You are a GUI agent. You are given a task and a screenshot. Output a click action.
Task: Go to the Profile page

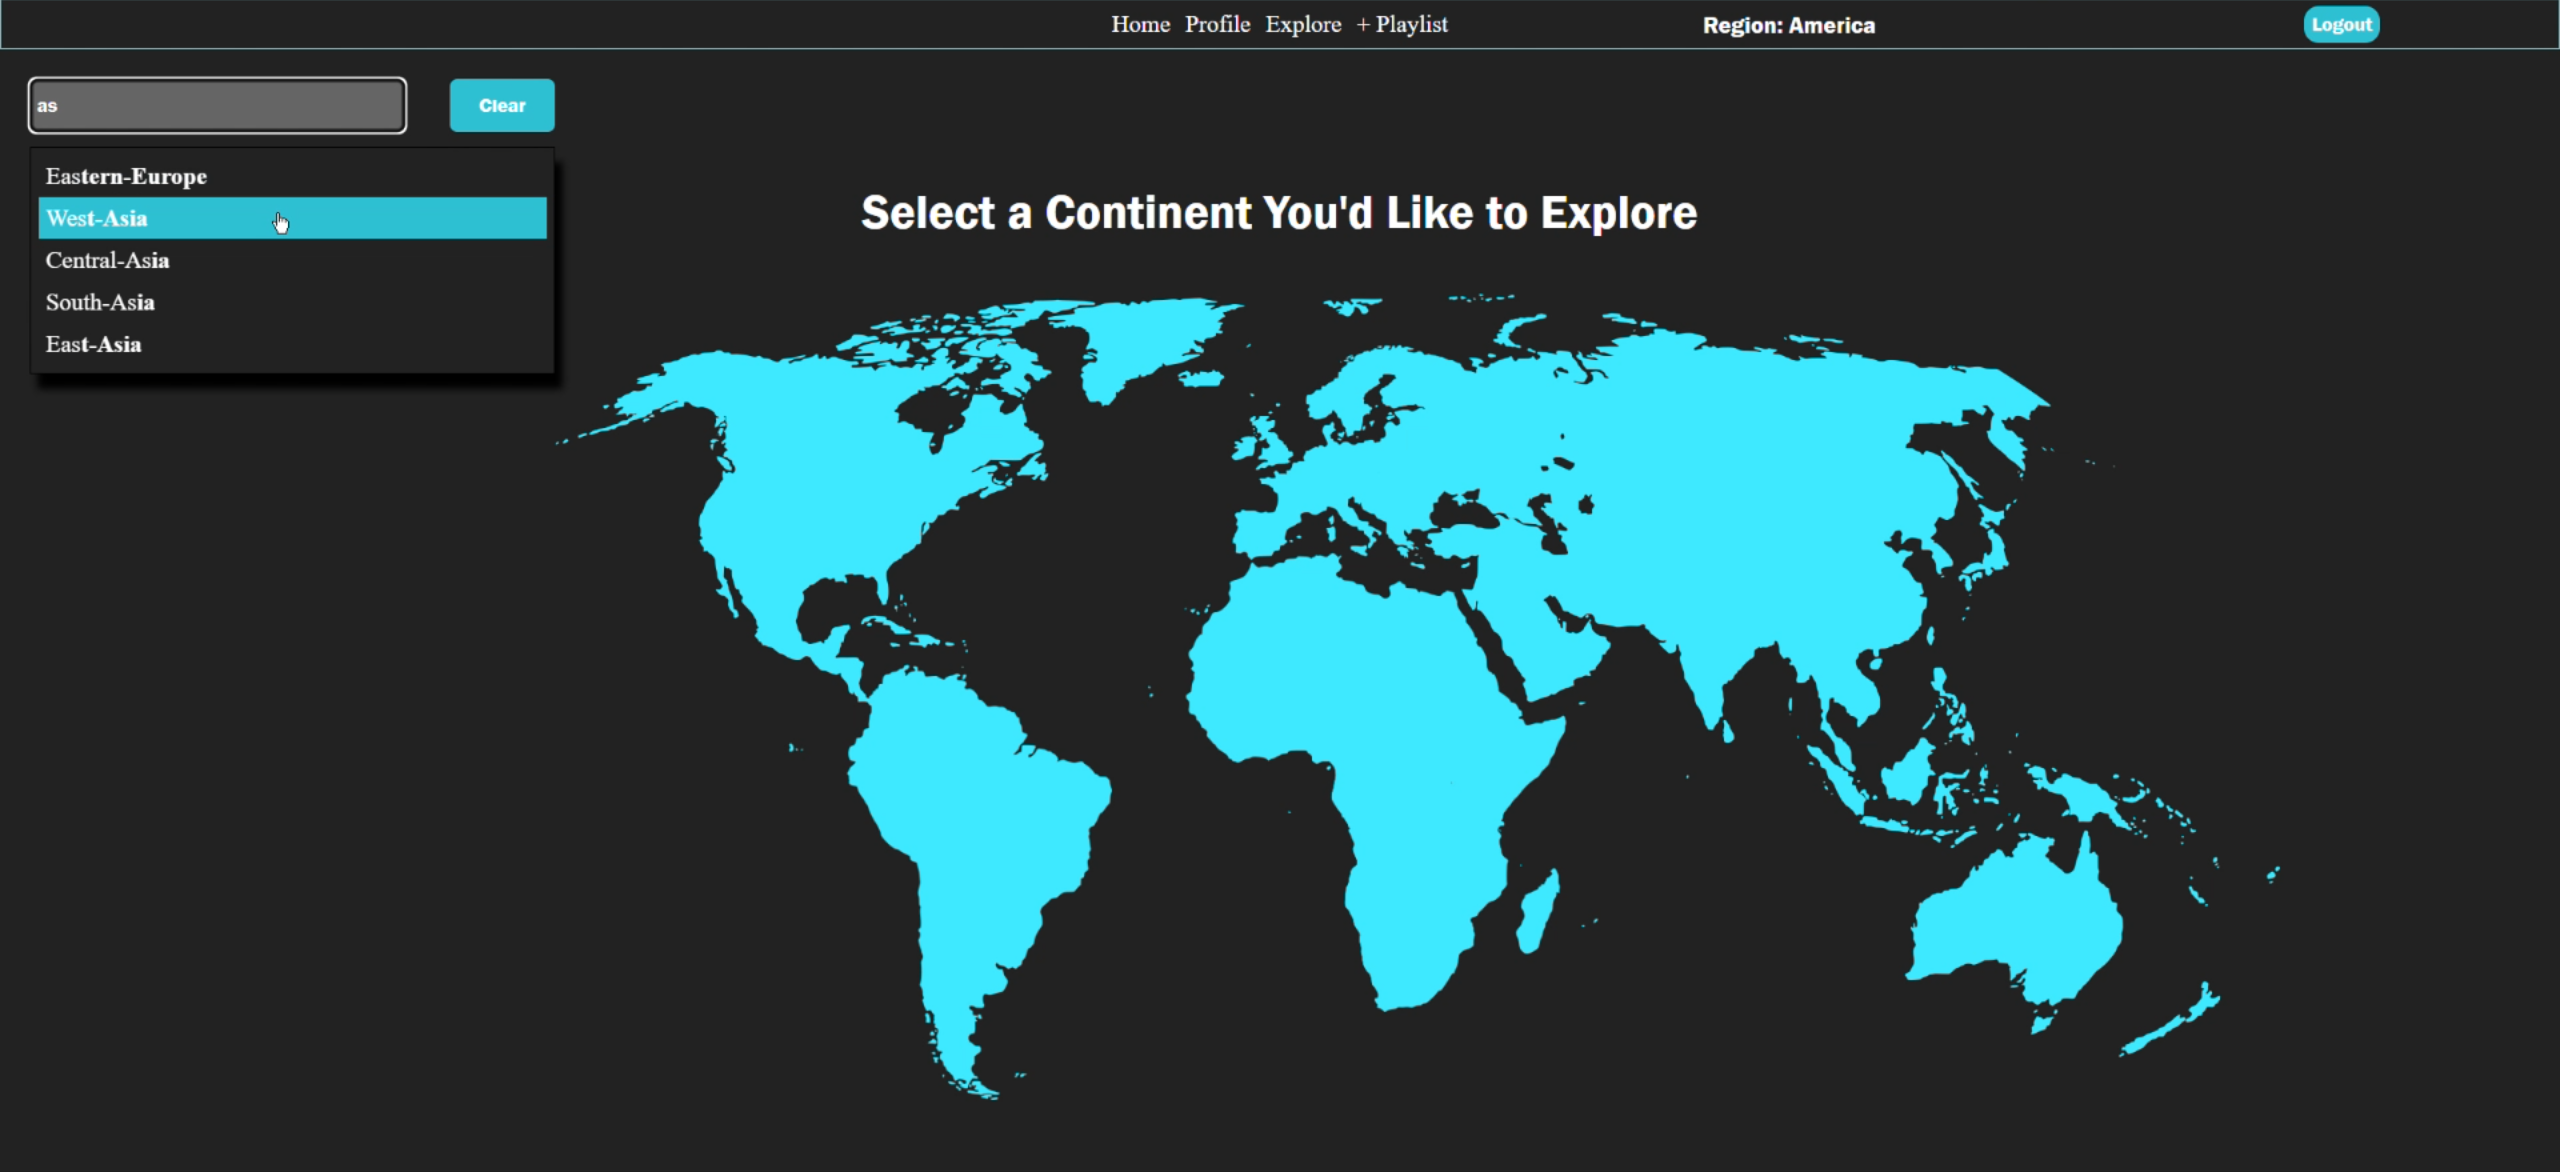[x=1217, y=25]
